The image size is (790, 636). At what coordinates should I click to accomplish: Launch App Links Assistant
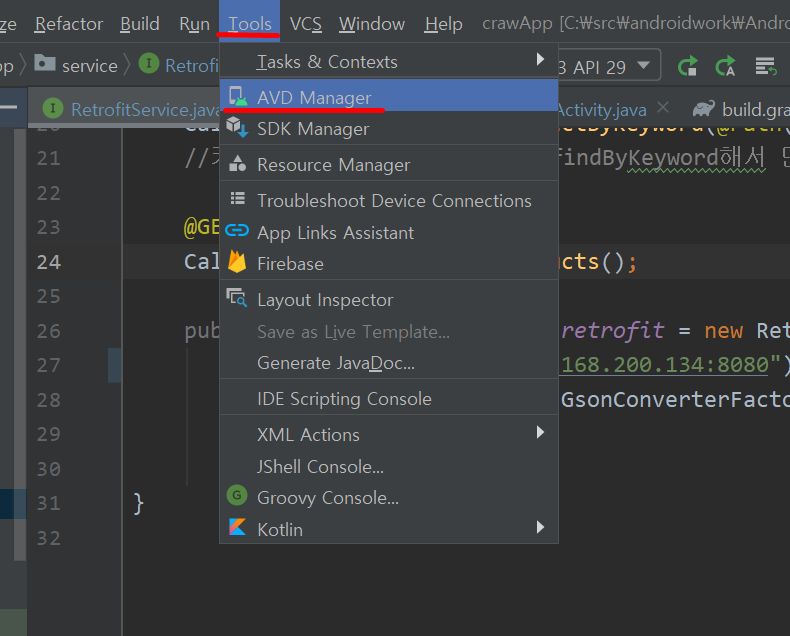[x=389, y=232]
